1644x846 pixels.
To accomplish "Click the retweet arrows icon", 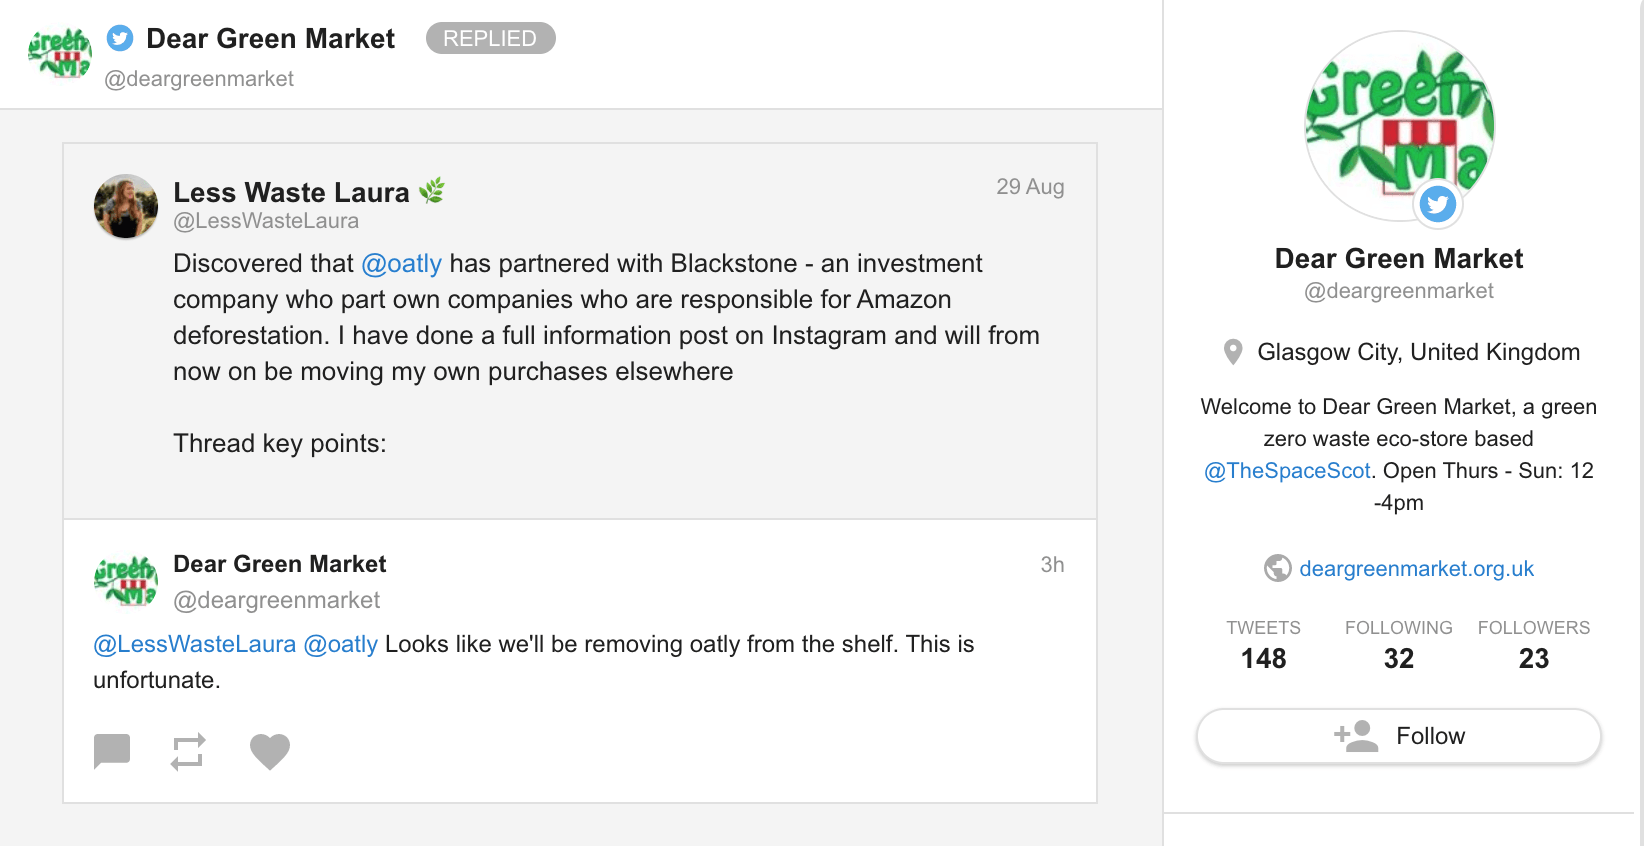I will click(x=188, y=751).
